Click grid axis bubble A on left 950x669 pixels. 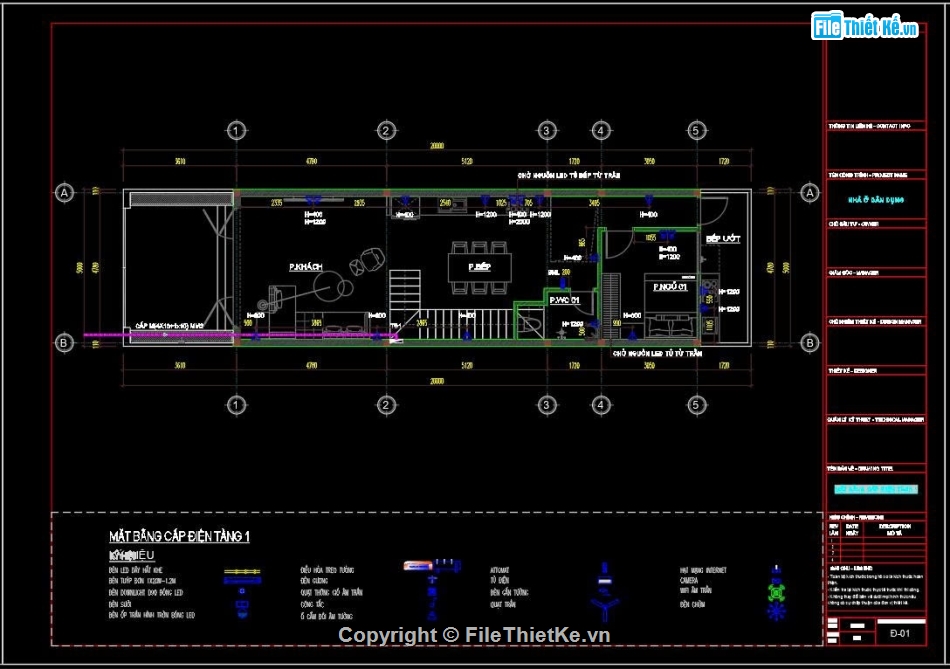[x=65, y=194]
